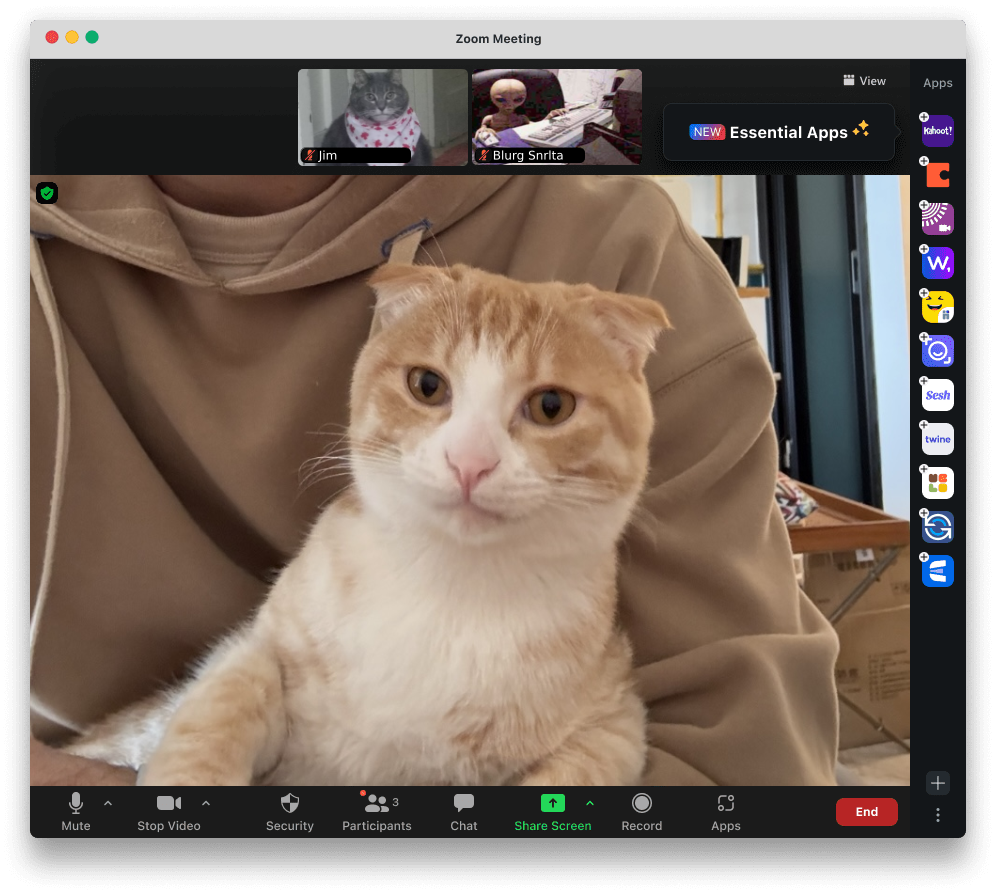Image resolution: width=996 pixels, height=893 pixels.
Task: Stop Video camera button
Action: (x=169, y=812)
